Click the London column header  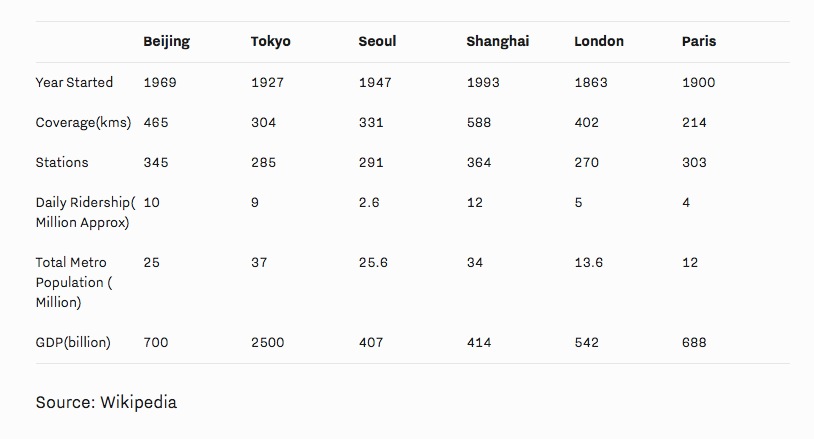(598, 42)
